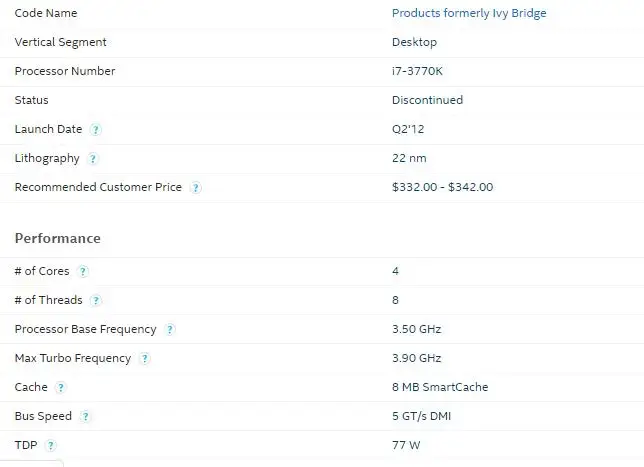Select the Performance section heading

(58, 238)
